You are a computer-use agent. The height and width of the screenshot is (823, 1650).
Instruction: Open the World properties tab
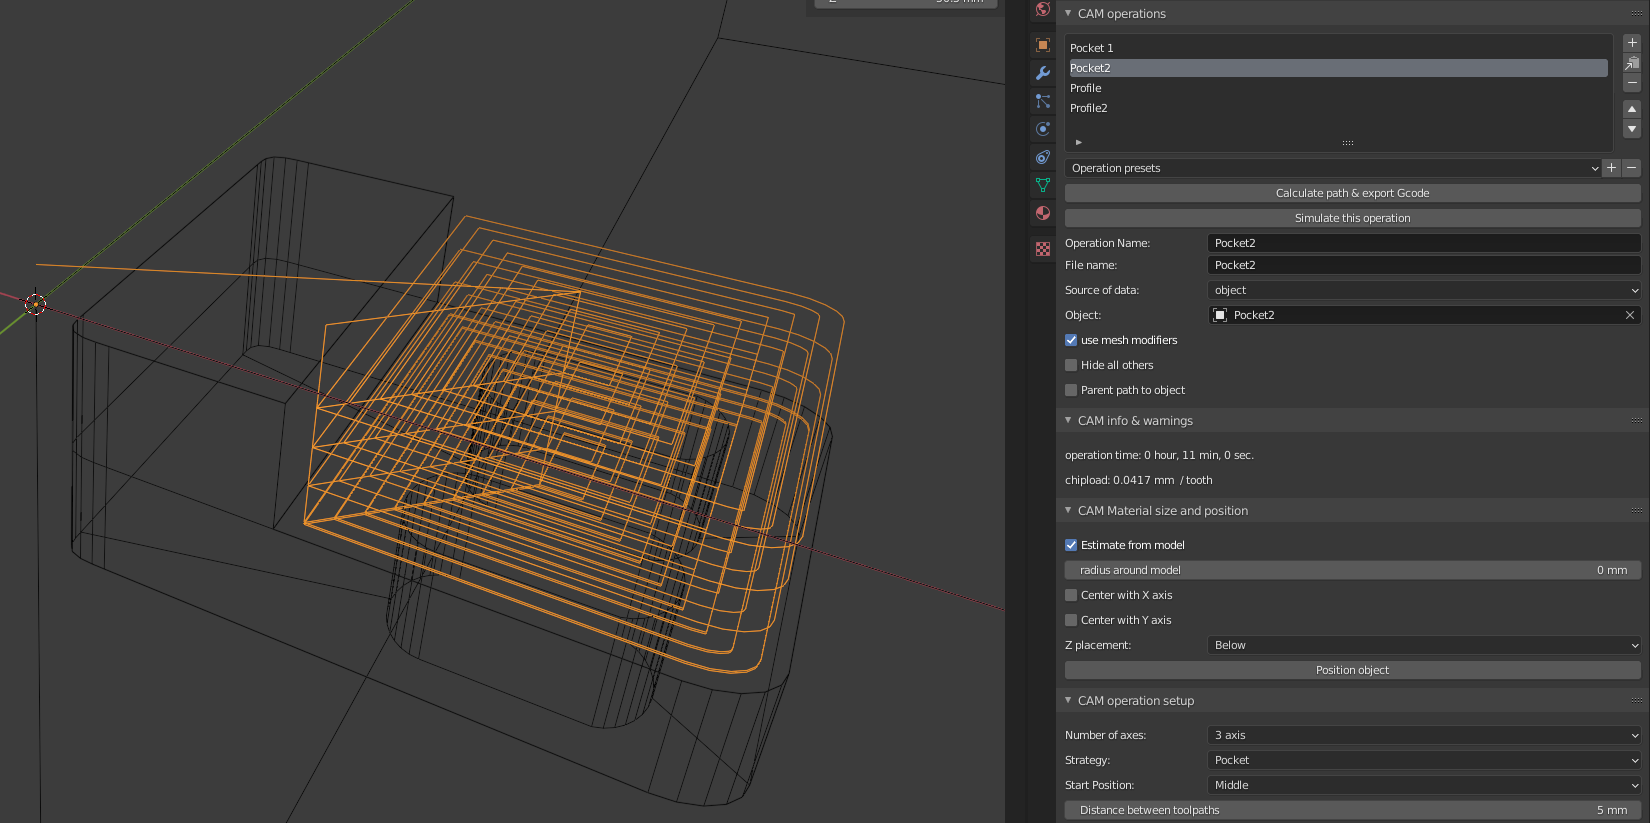[x=1043, y=10]
